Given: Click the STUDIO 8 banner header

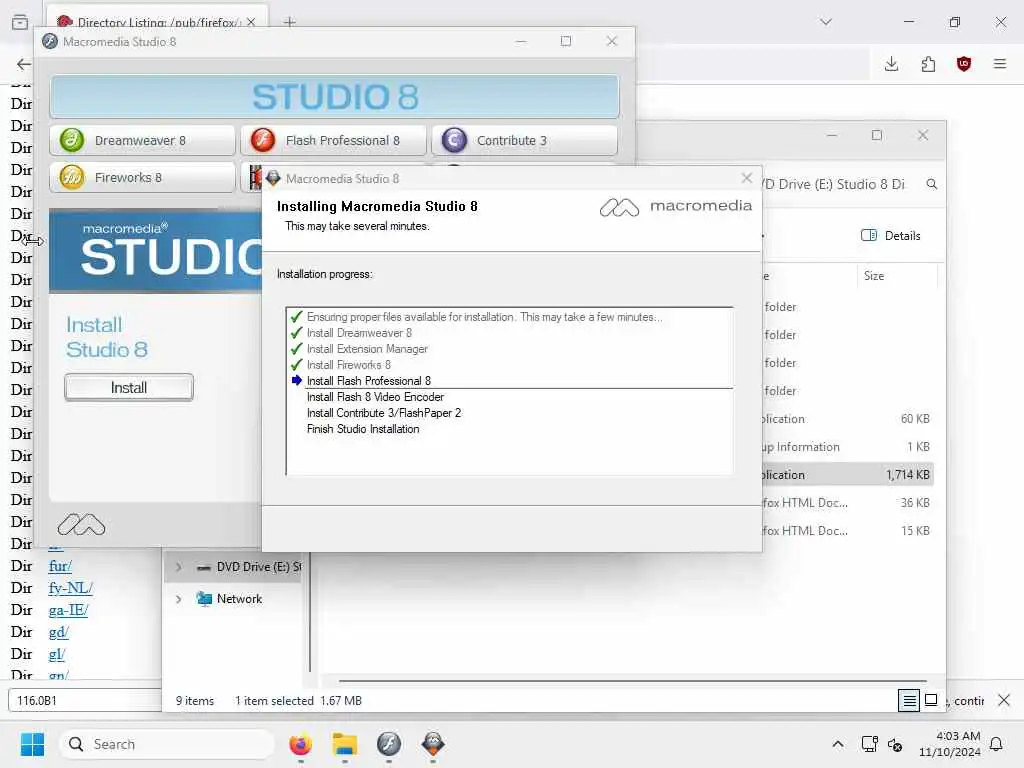Looking at the screenshot, I should [334, 97].
